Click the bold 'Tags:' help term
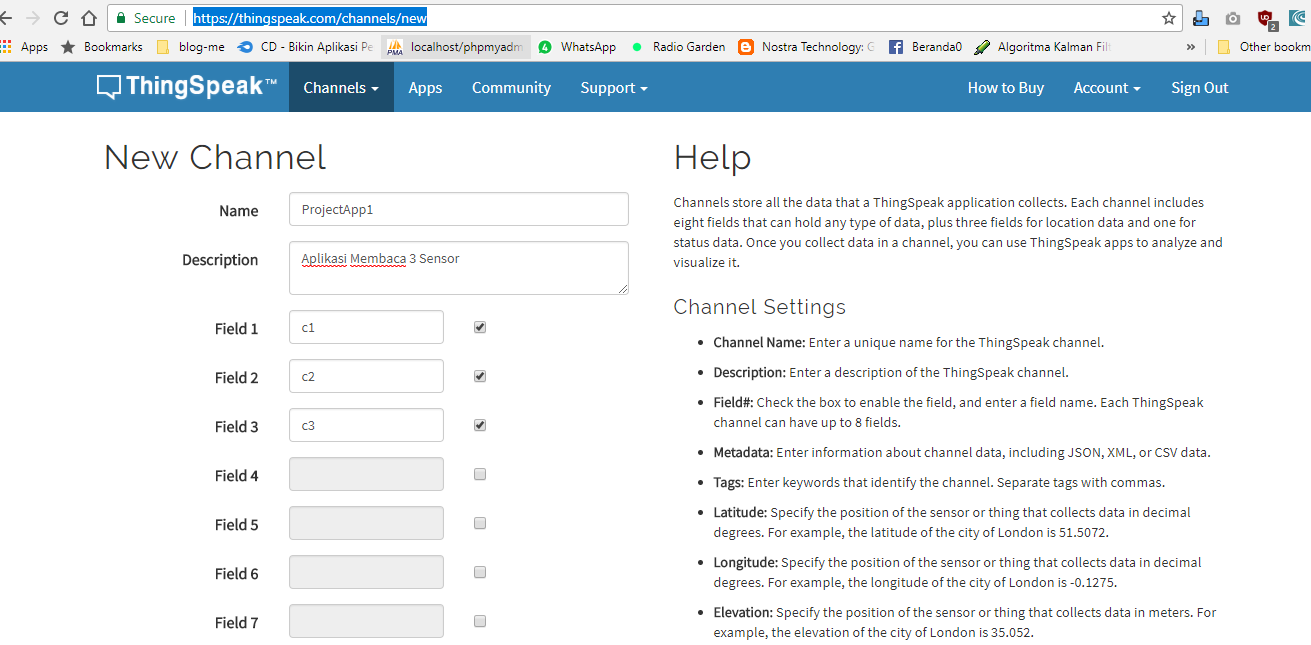 pos(728,482)
